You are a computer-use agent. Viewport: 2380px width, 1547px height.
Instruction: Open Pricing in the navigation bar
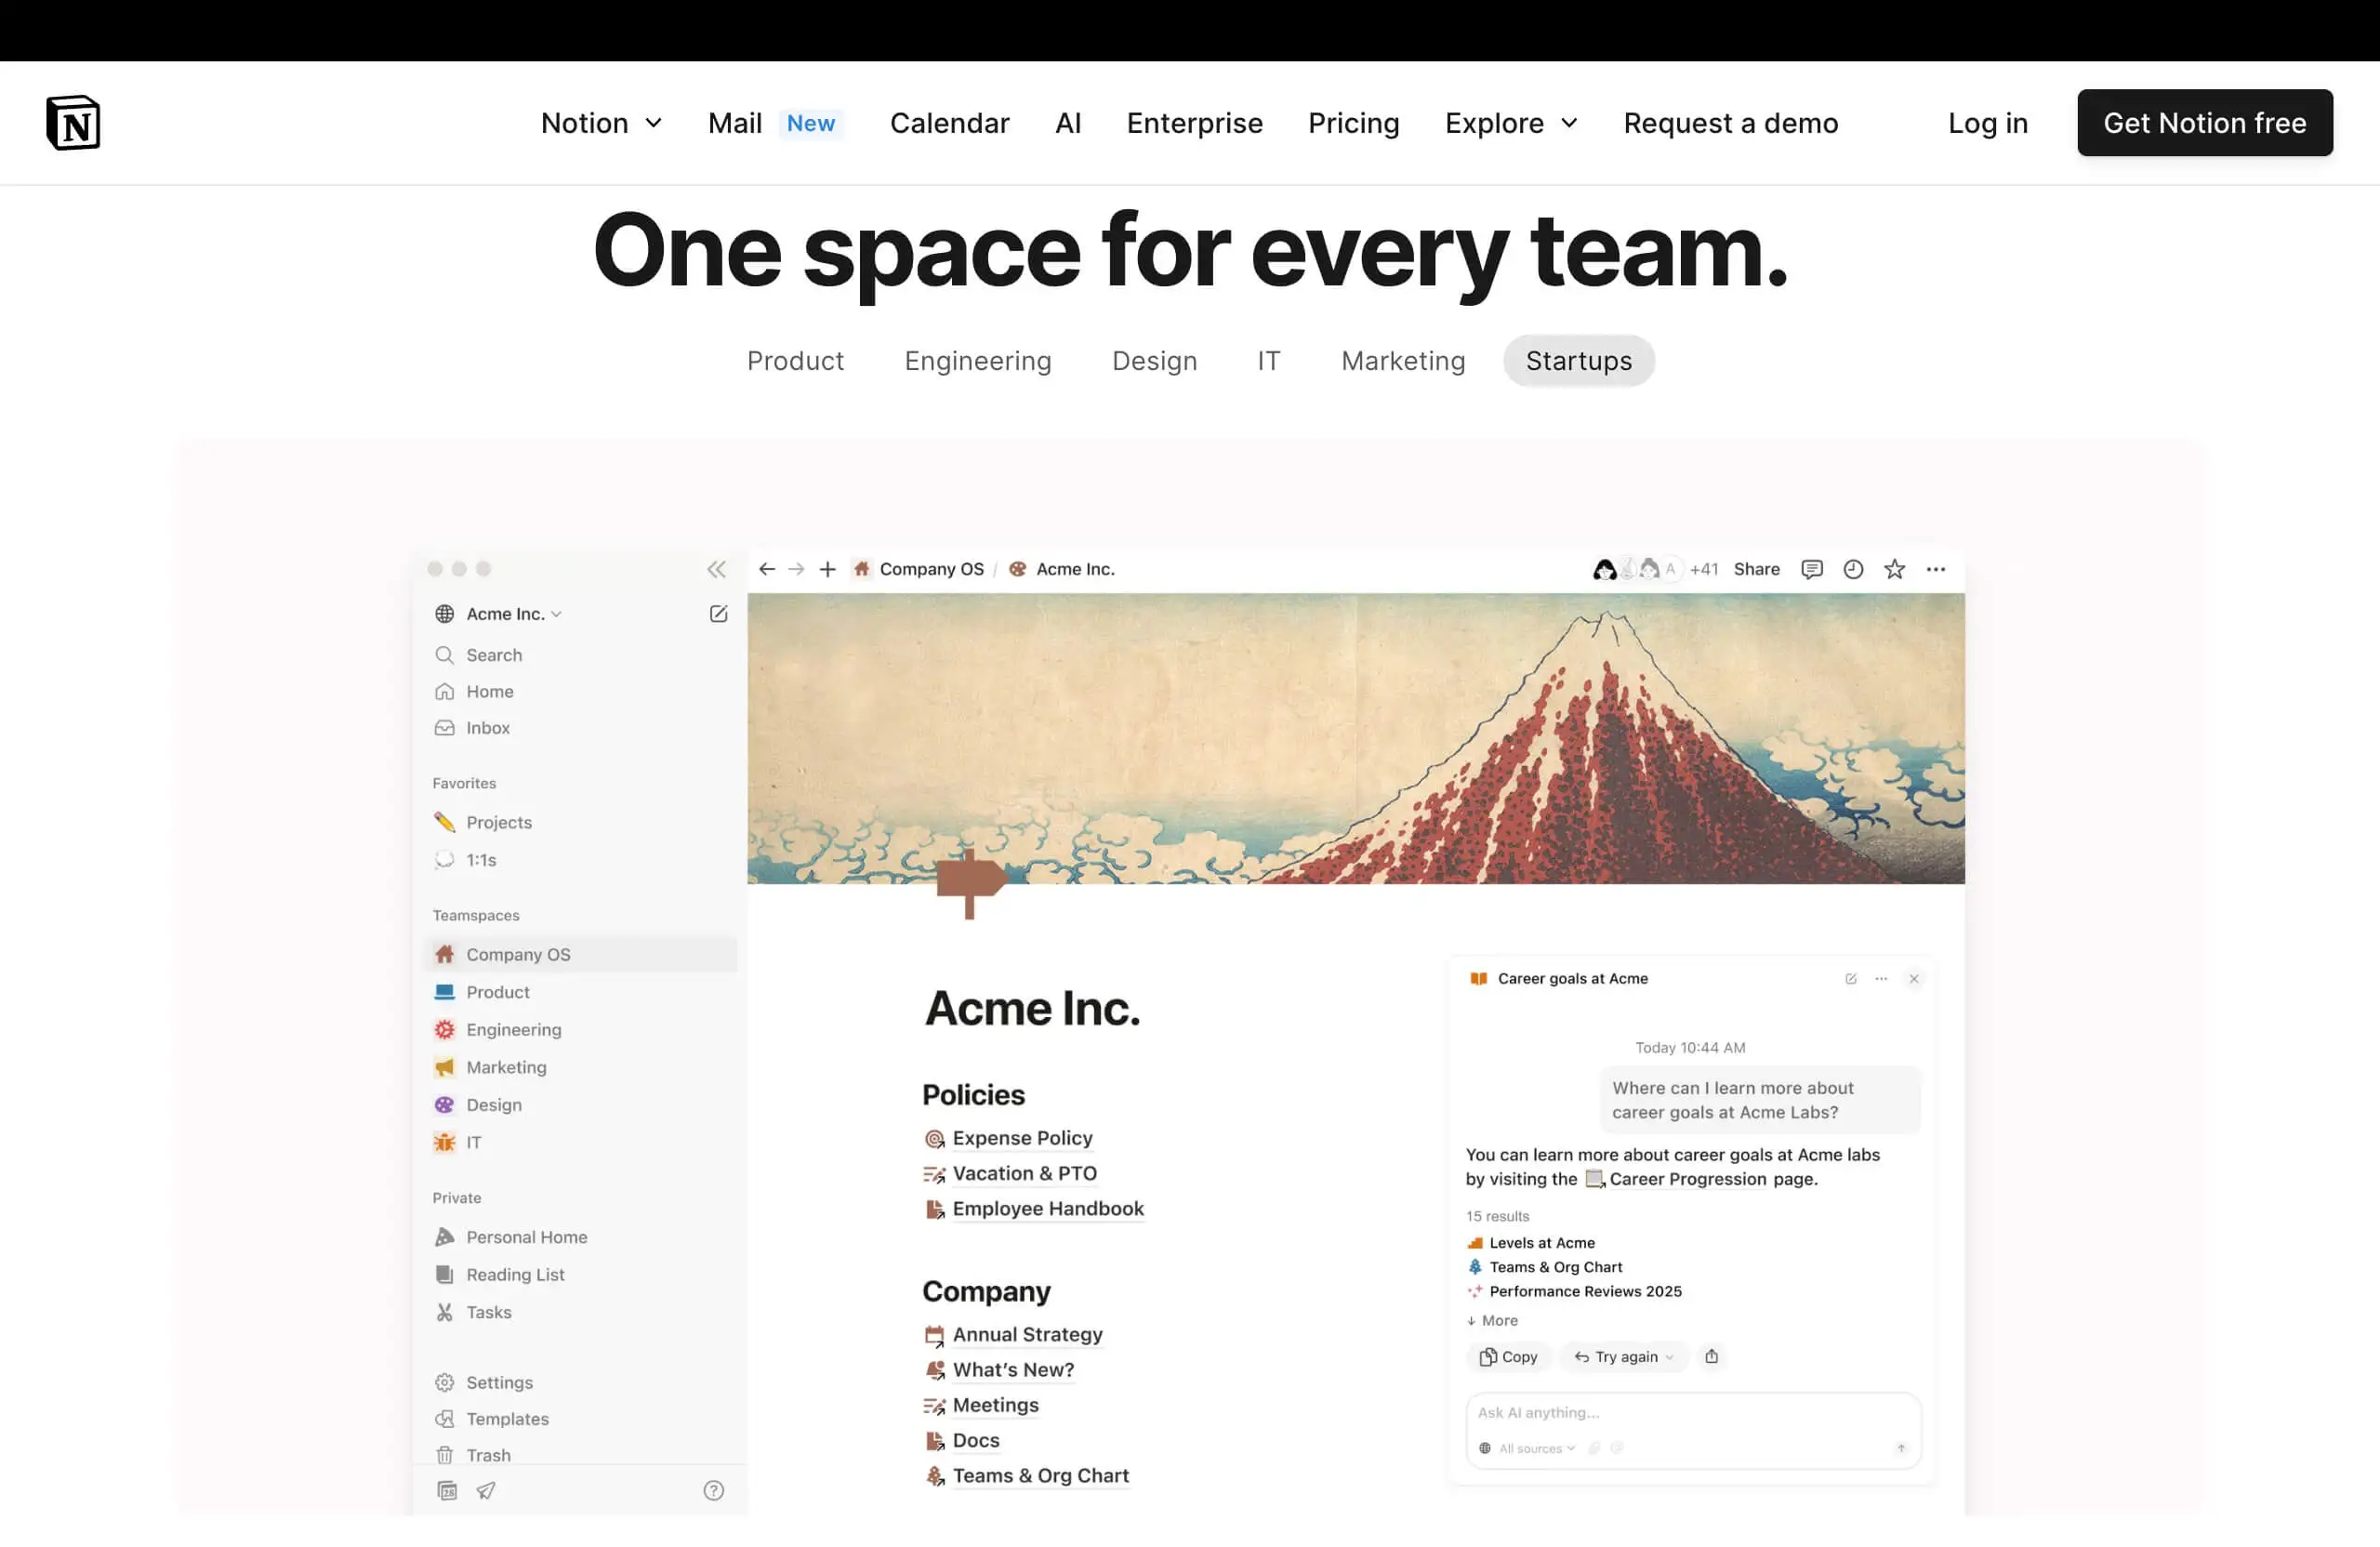1353,123
